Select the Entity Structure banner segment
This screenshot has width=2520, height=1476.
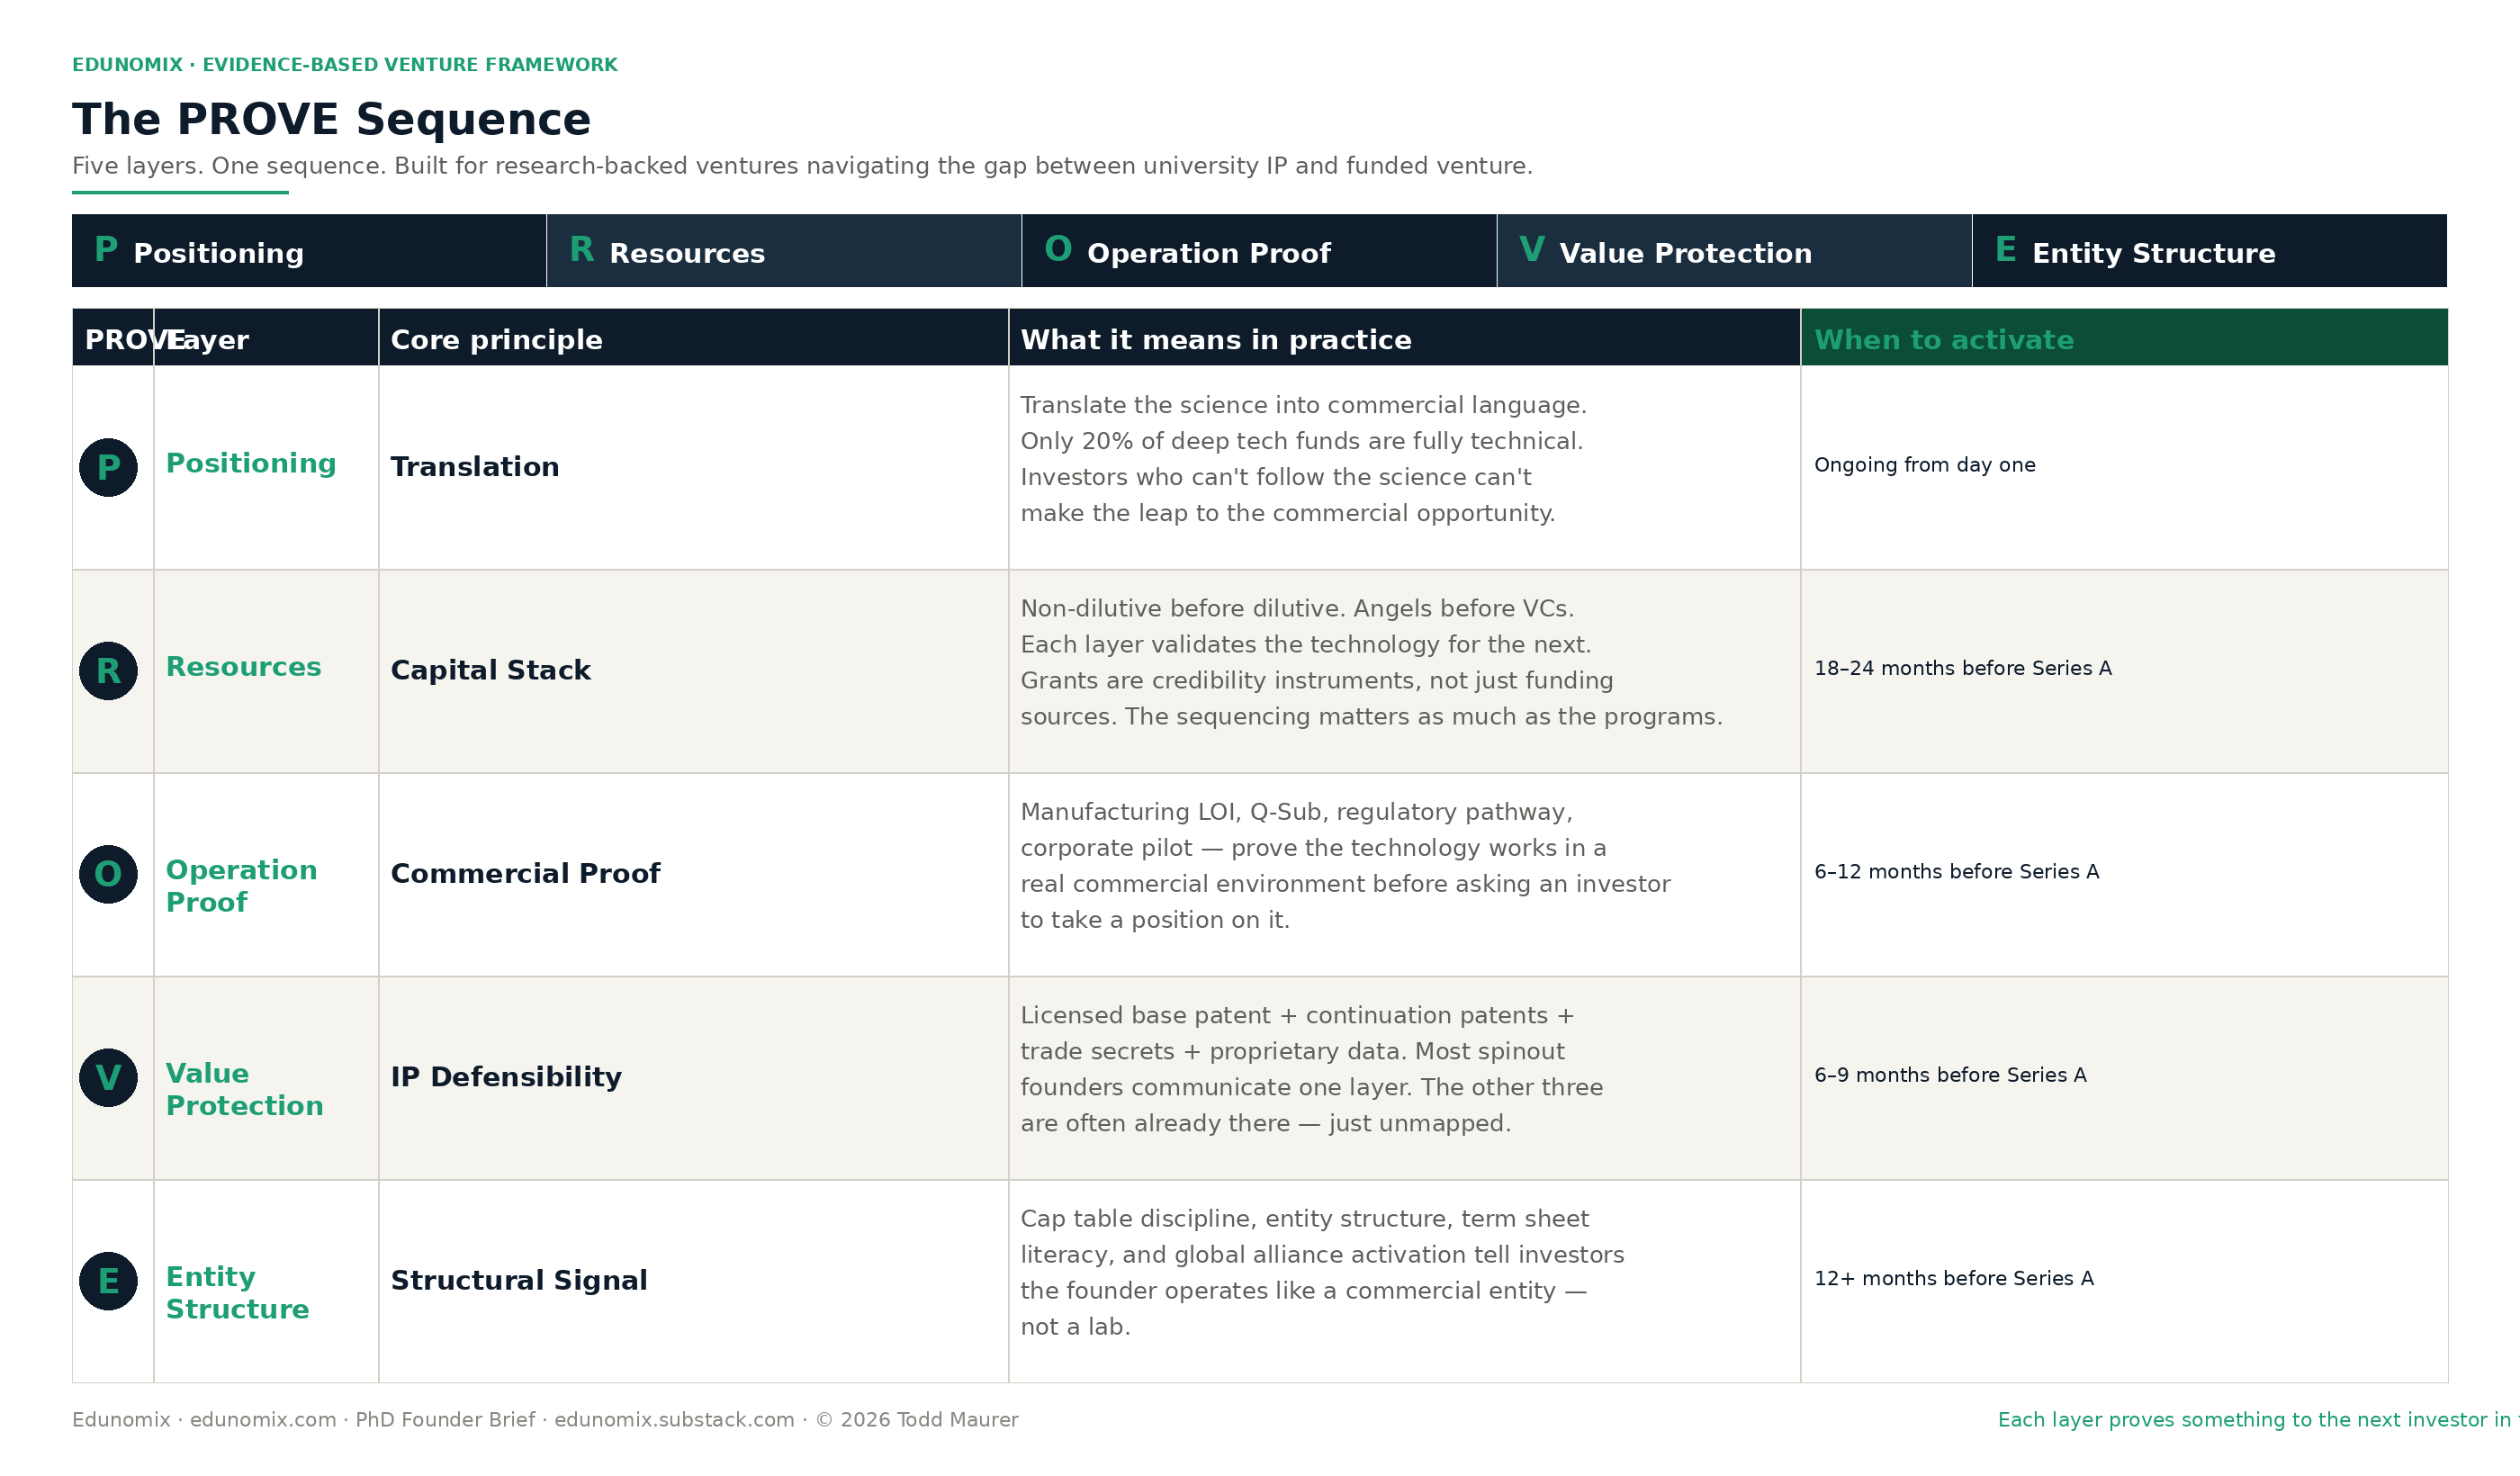coord(2210,251)
